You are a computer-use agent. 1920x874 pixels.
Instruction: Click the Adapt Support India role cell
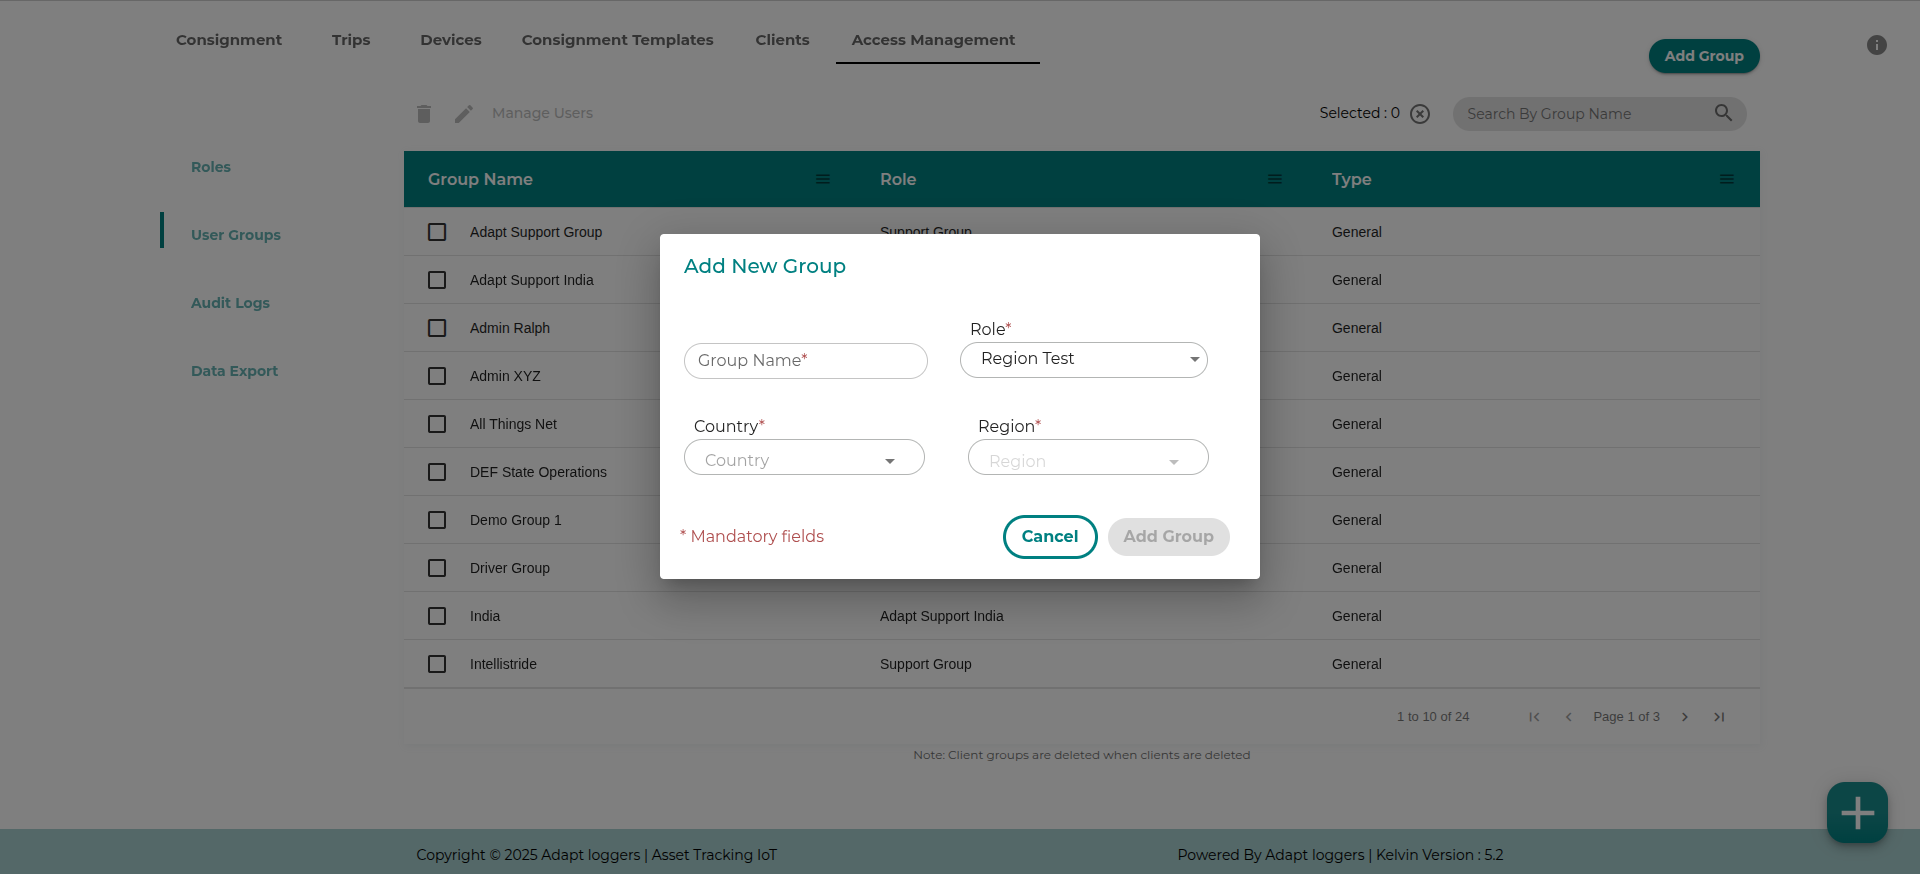tap(942, 616)
